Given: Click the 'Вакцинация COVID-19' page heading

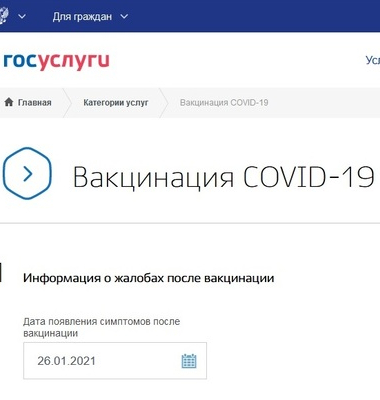Looking at the screenshot, I should (x=223, y=177).
